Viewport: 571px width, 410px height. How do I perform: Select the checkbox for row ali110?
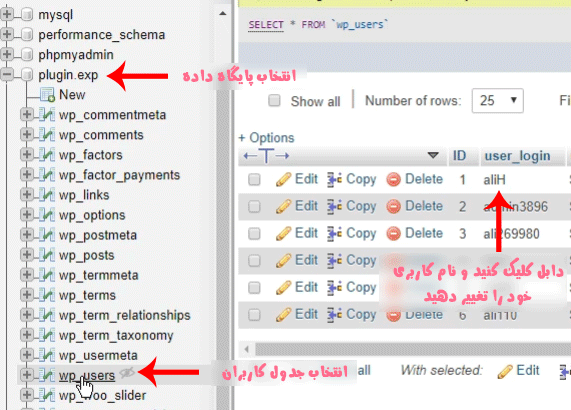pos(254,315)
